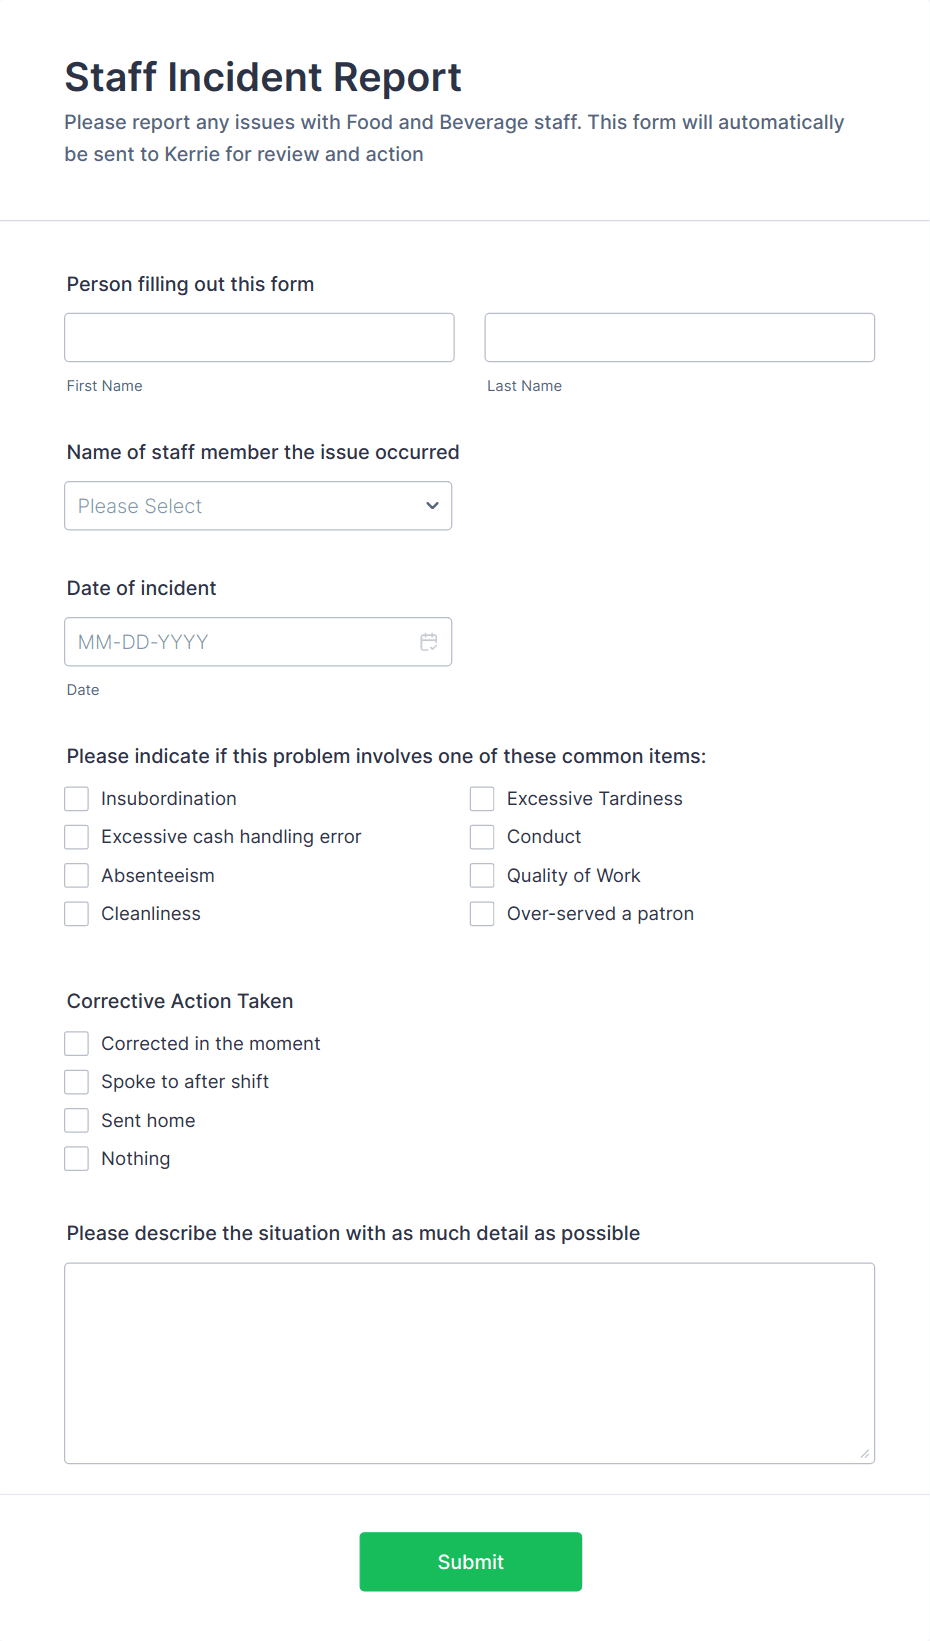
Task: Expand the staff member selection dropdown
Action: coord(258,506)
